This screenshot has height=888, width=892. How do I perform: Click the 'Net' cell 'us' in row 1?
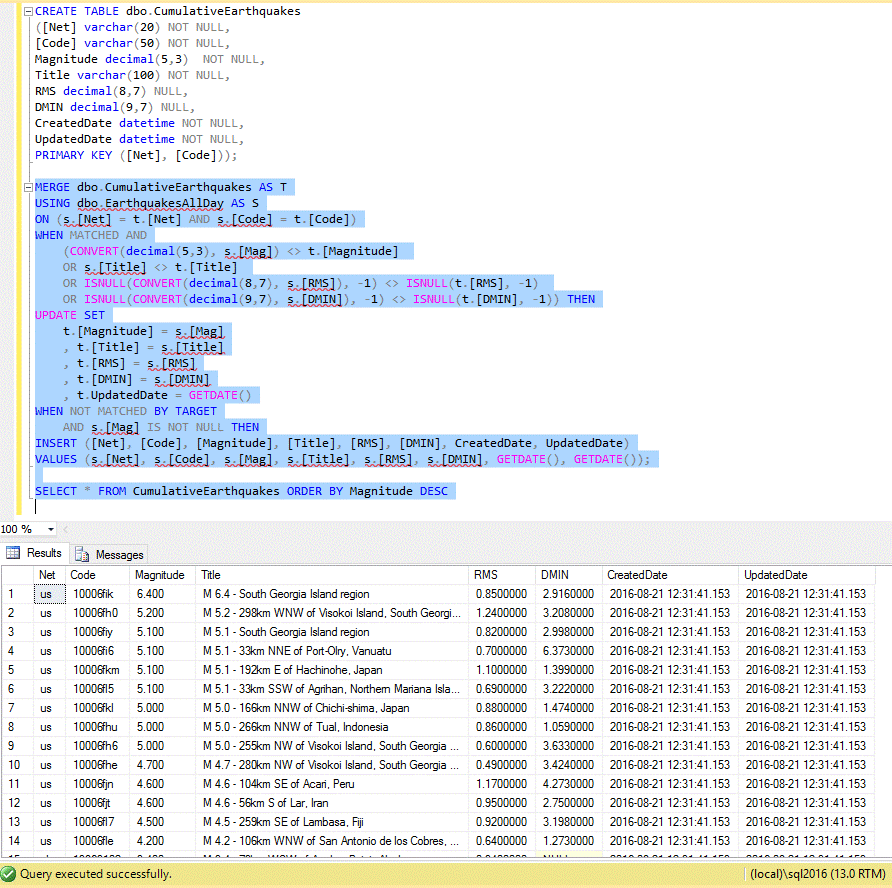pos(49,594)
